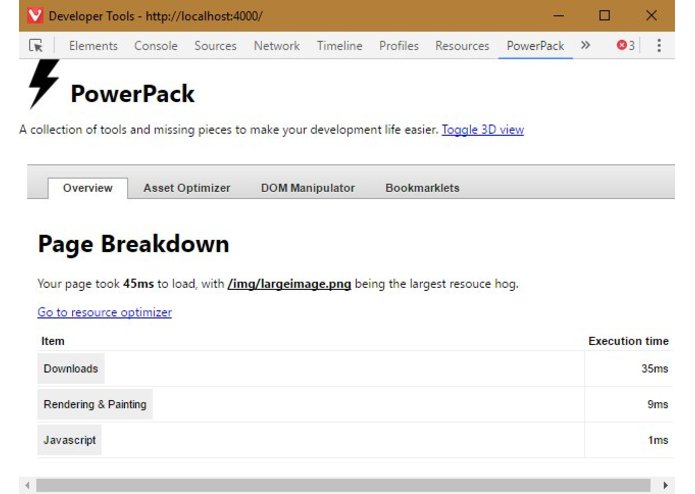Viewport: 695px width, 494px height.
Task: Select the Network panel tab
Action: 277,46
